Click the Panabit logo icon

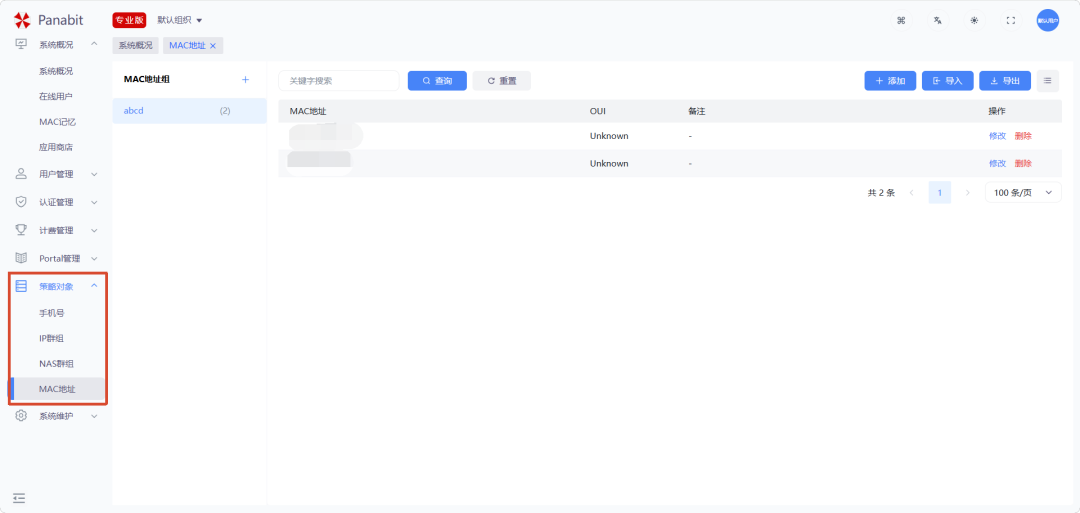22,21
